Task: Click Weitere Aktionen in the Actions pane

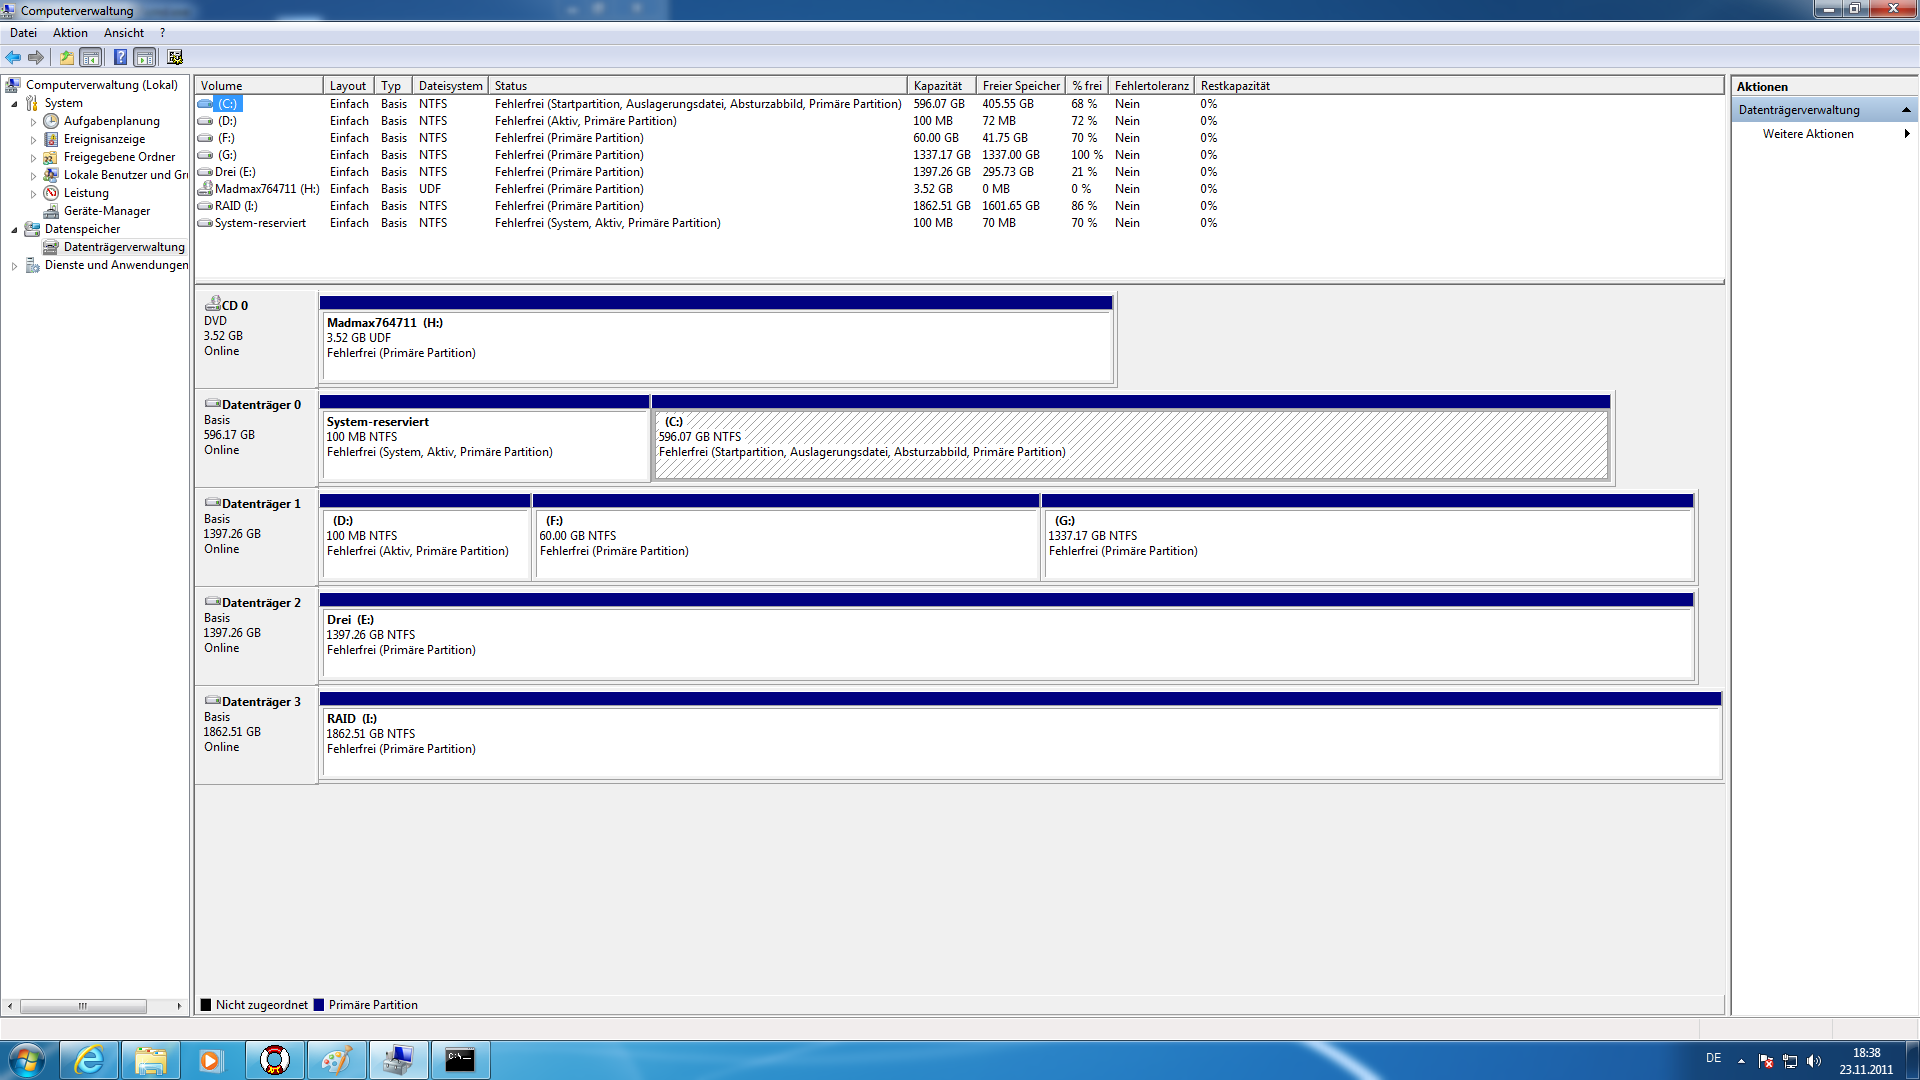Action: (x=1807, y=134)
